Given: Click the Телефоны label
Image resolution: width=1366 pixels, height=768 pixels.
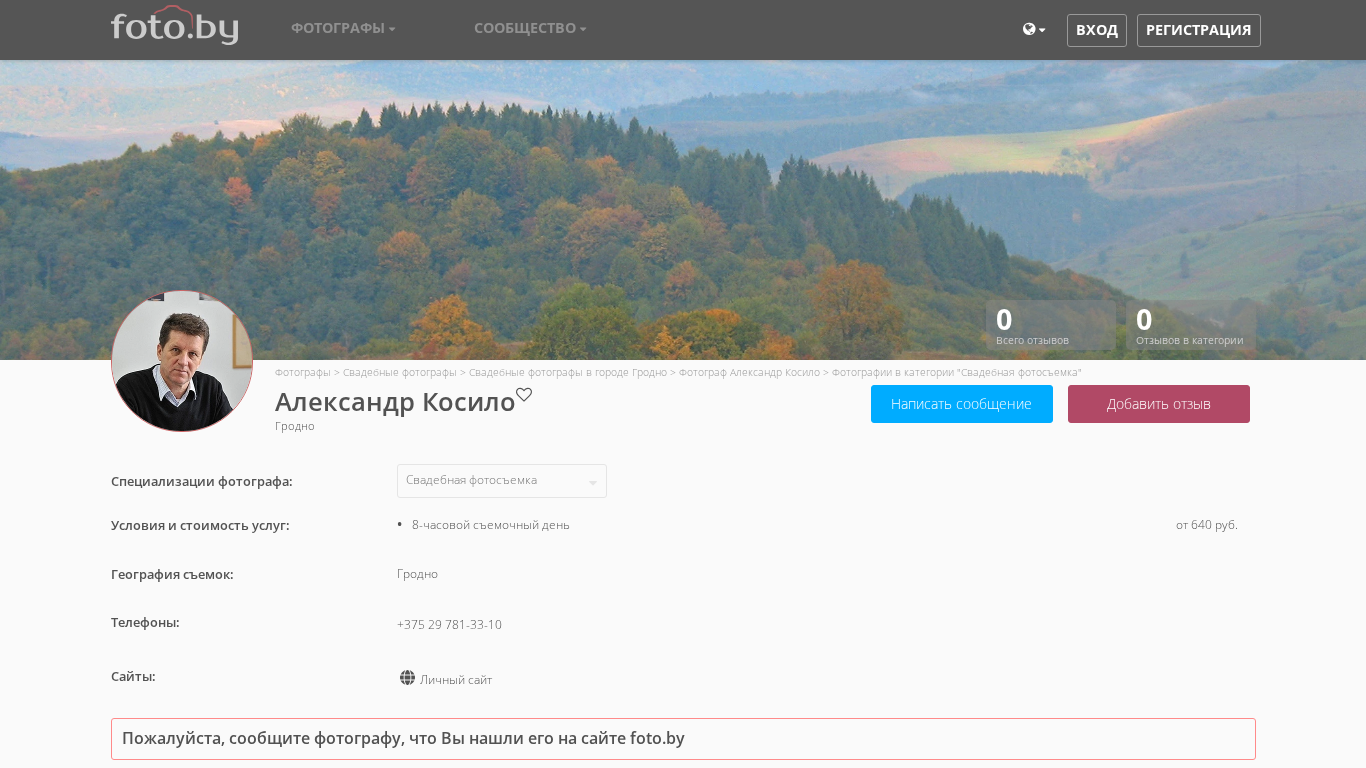Looking at the screenshot, I should click(145, 622).
